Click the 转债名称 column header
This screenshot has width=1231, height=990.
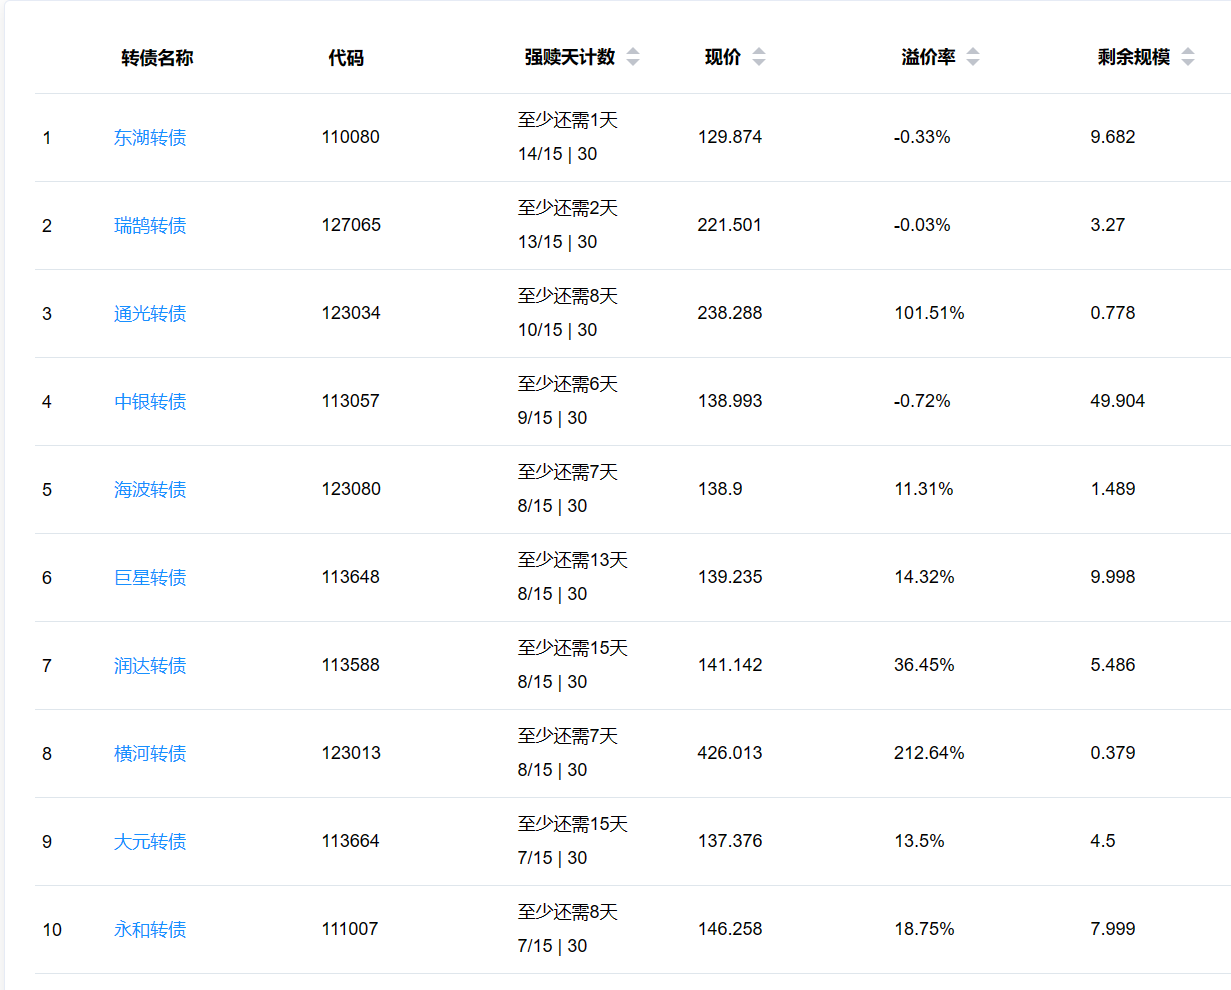tap(157, 58)
